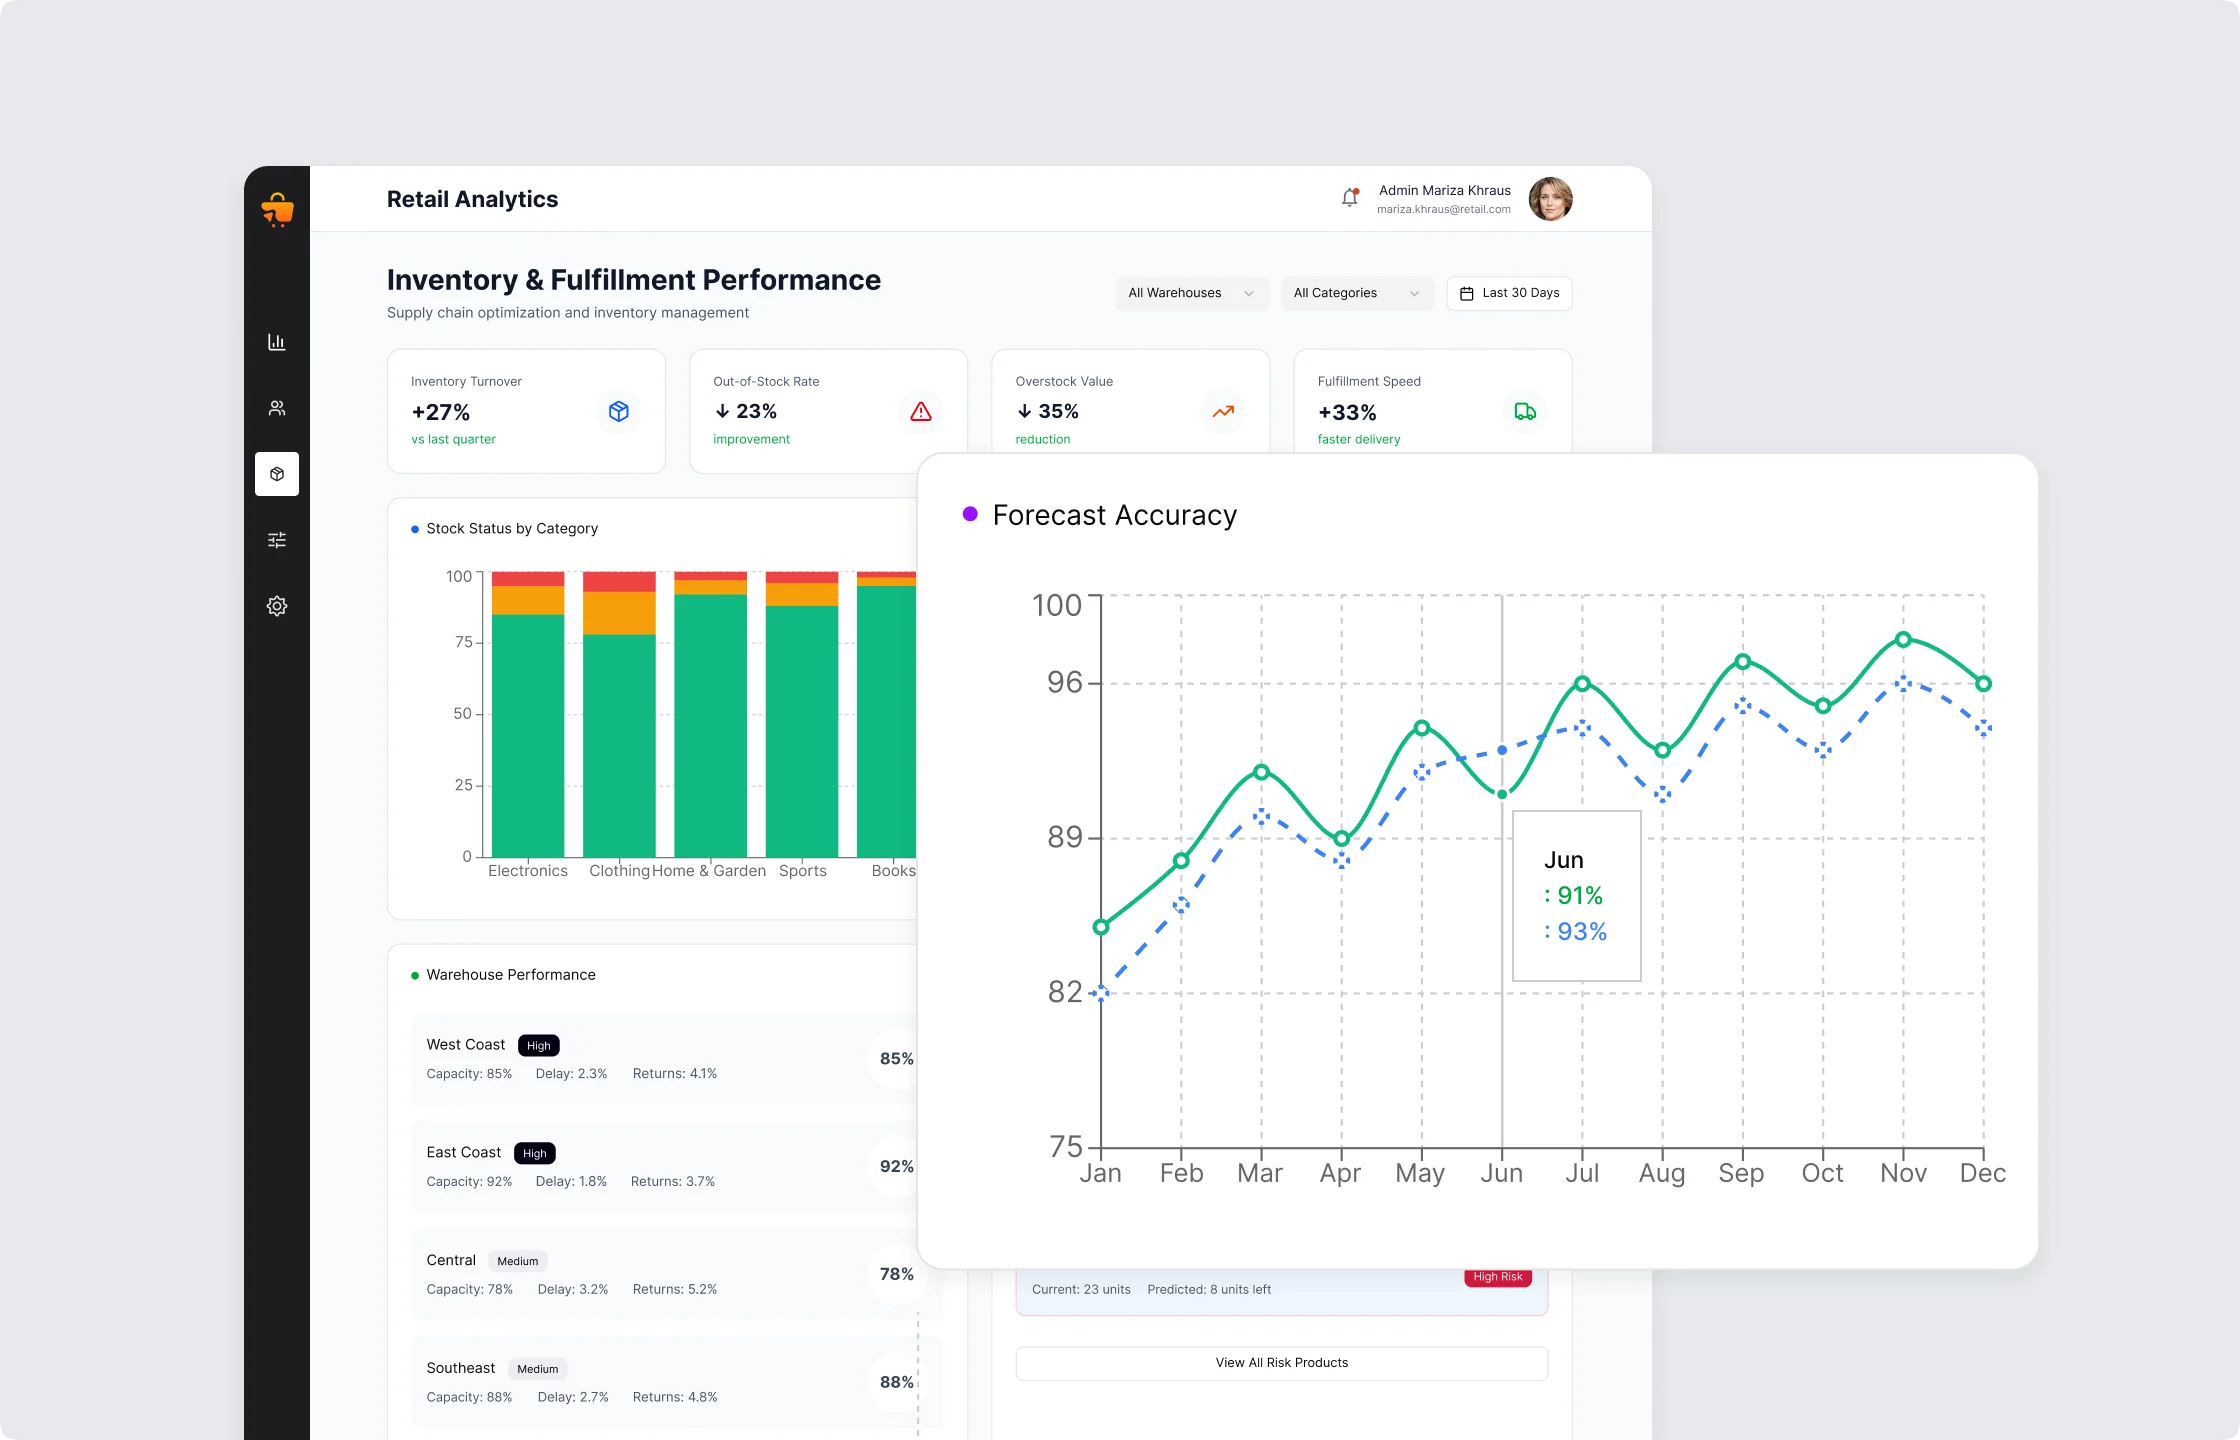
Task: Click the Forecast Accuracy chart title
Action: click(1115, 515)
